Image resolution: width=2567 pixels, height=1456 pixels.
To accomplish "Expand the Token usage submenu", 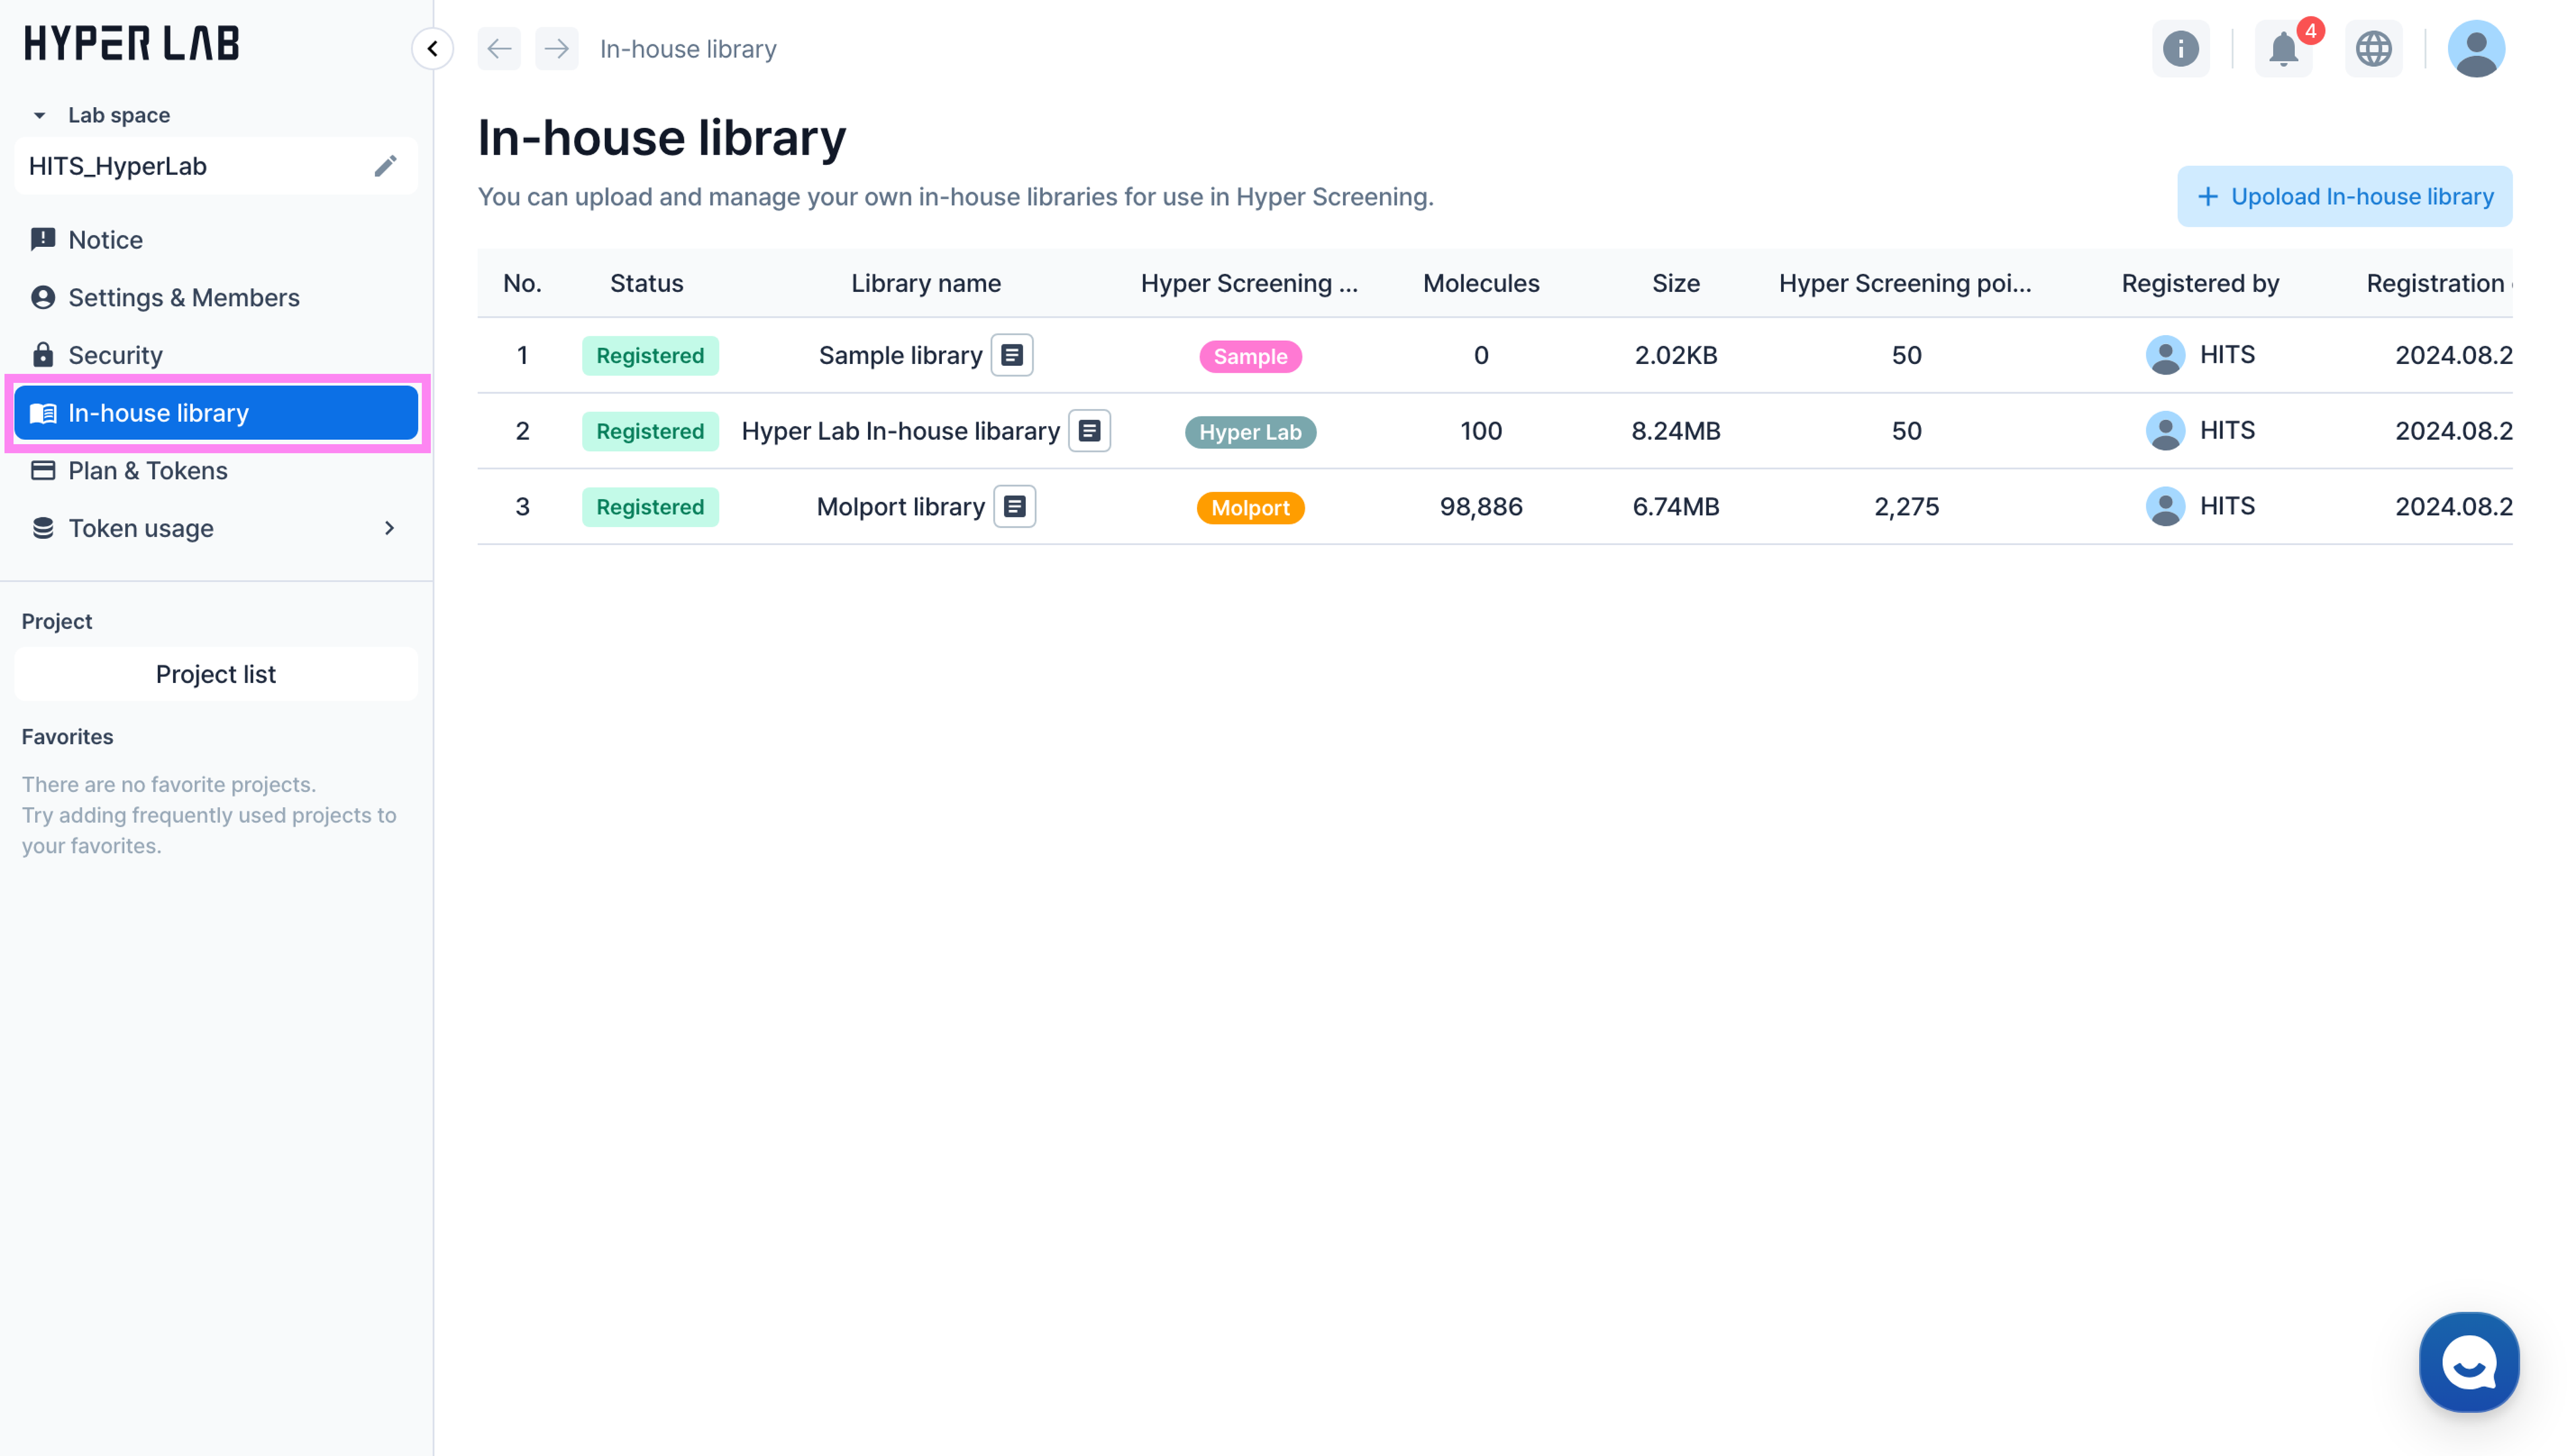I will point(389,528).
